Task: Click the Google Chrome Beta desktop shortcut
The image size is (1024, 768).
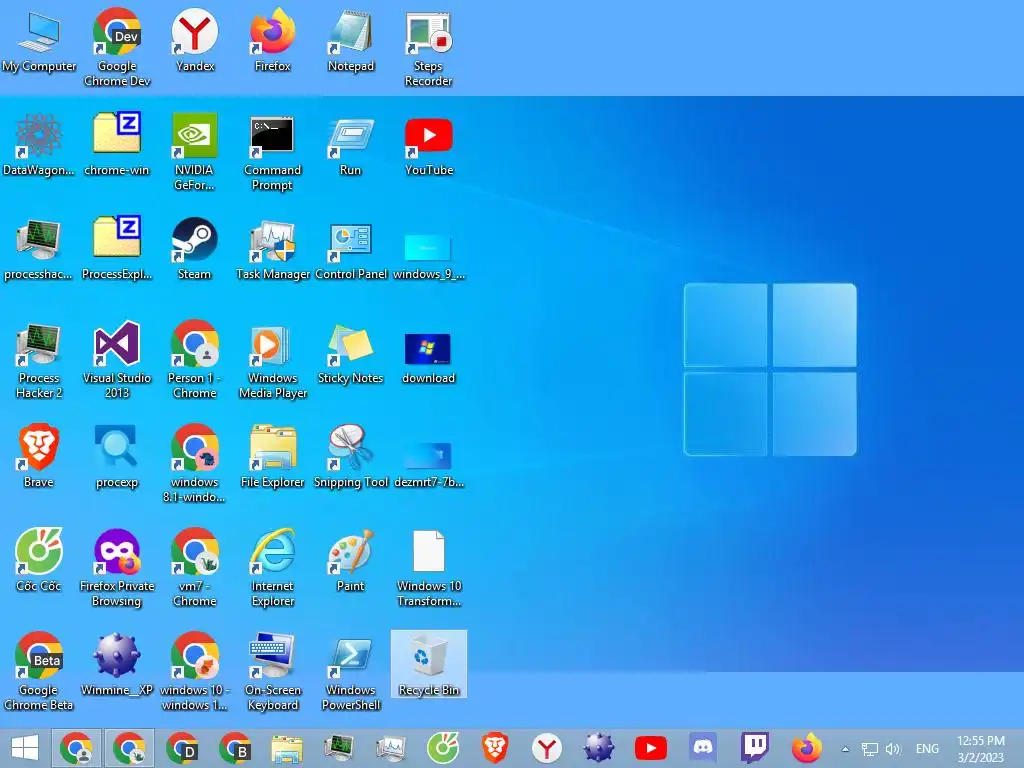Action: (x=39, y=671)
